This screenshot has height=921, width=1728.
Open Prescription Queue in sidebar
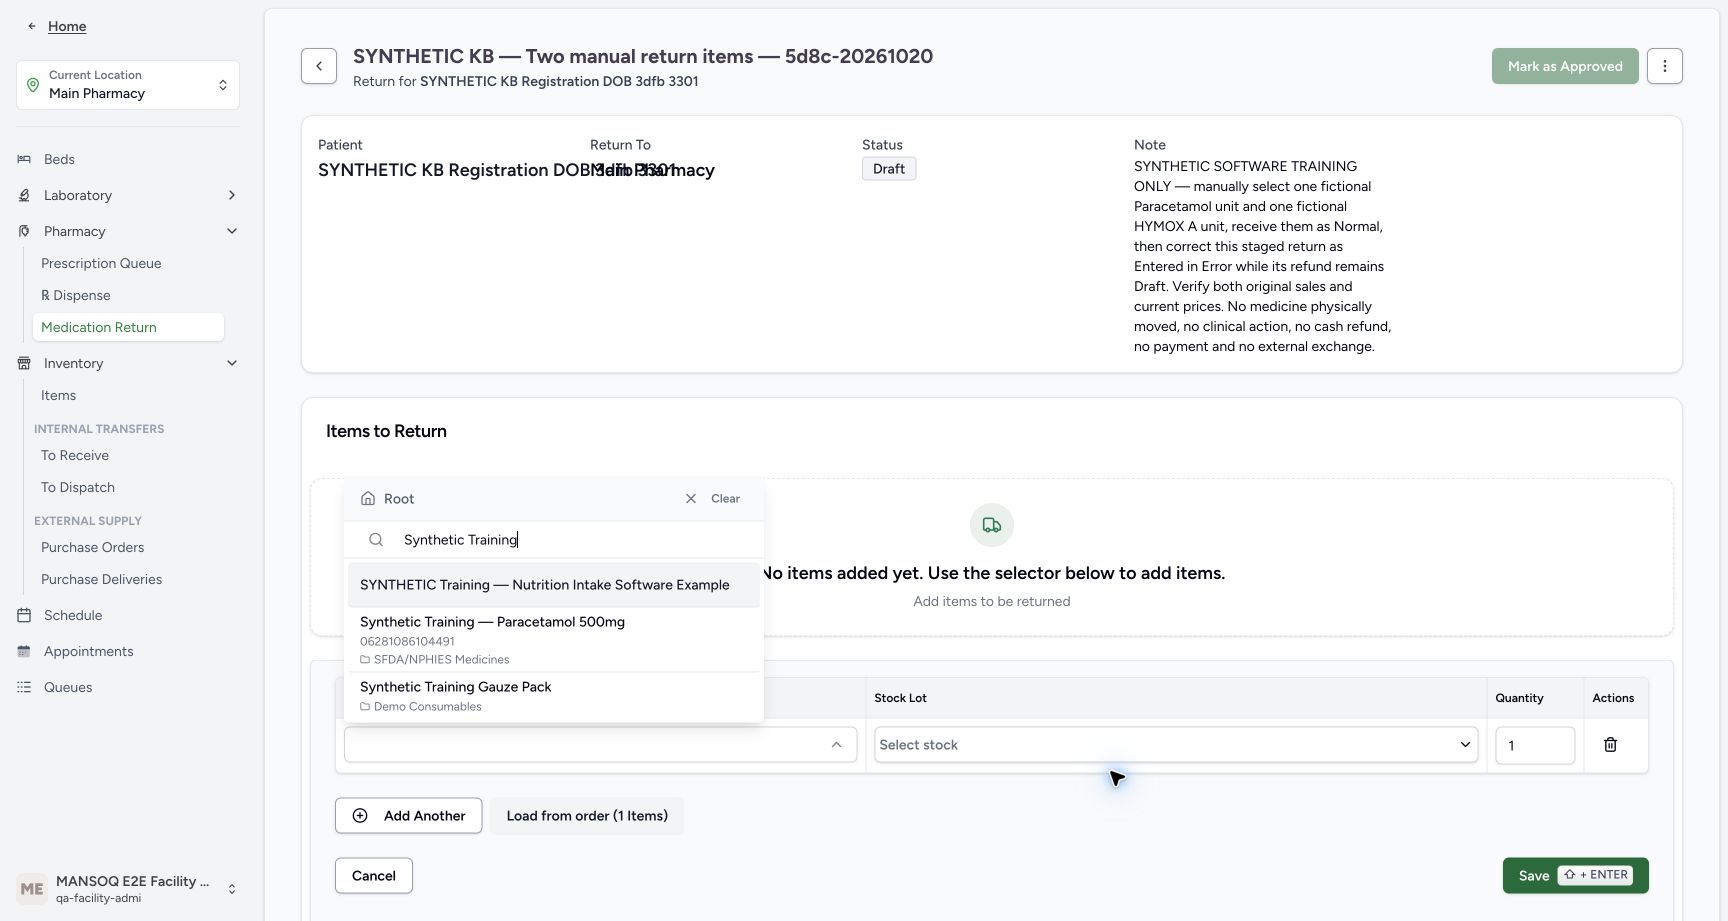(101, 263)
